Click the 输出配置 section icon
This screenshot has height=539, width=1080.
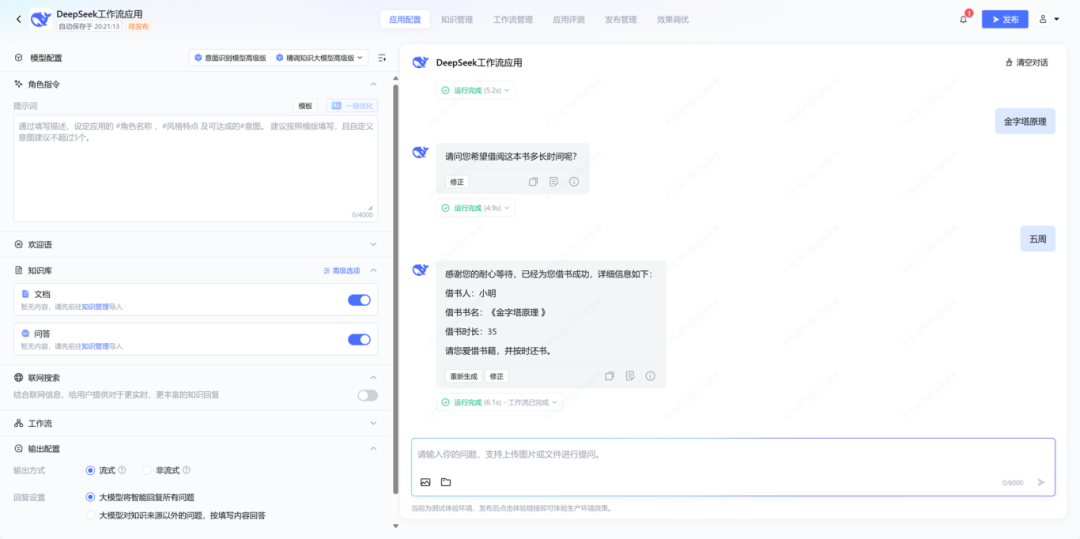[x=19, y=449]
